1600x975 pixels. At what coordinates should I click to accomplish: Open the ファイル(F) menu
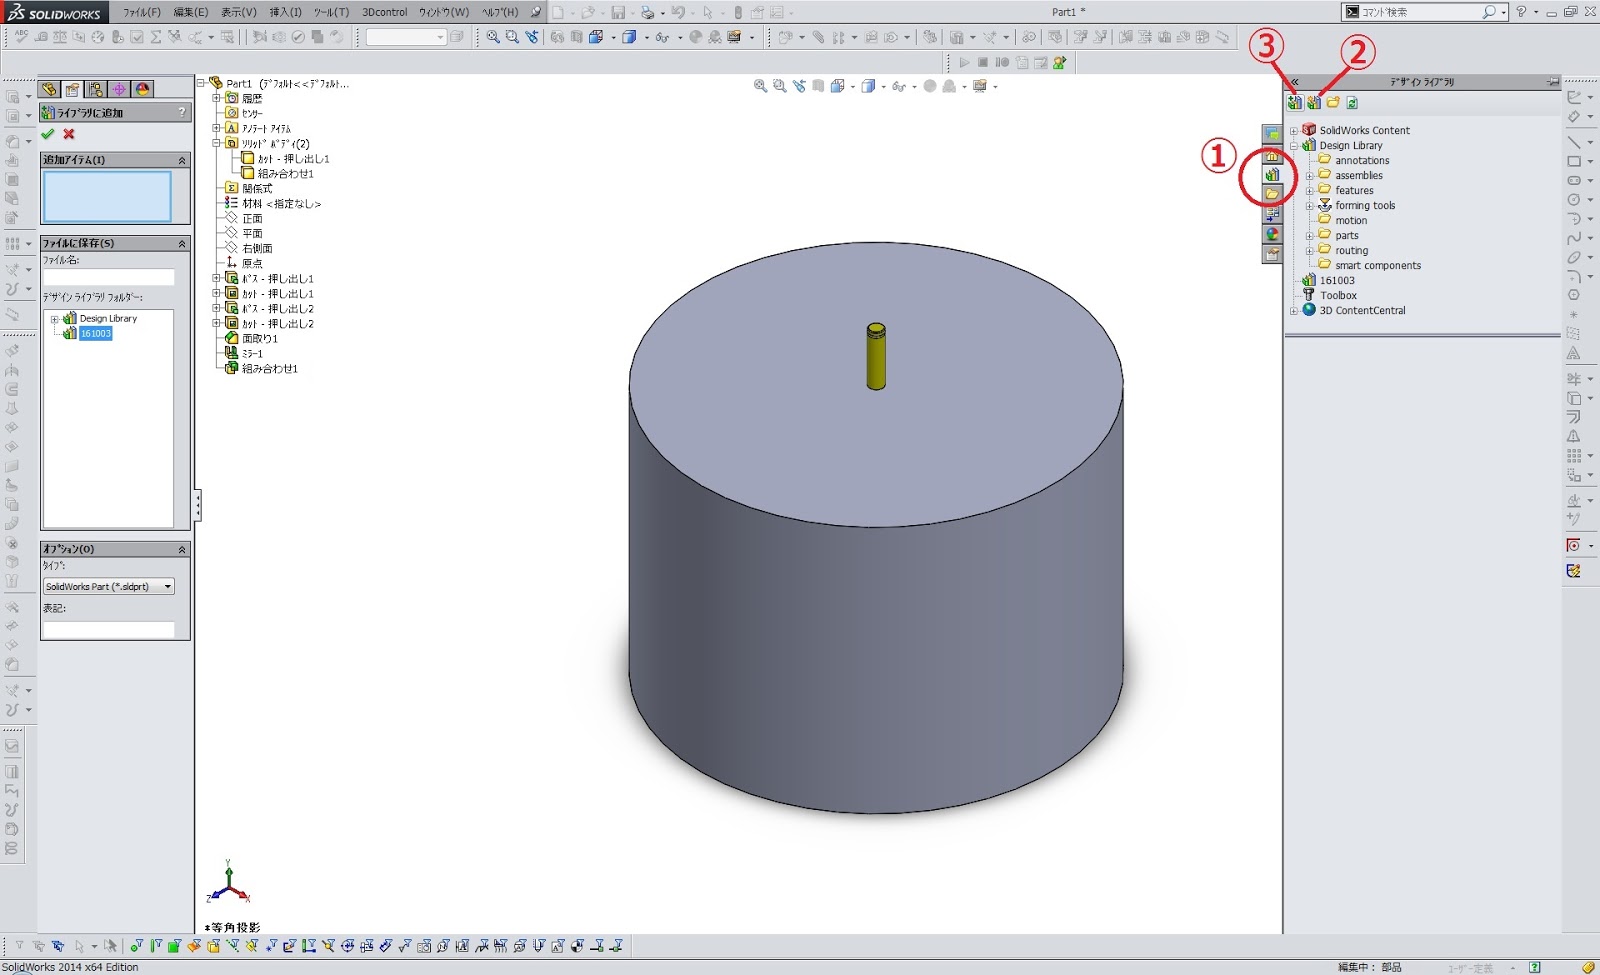coord(141,12)
